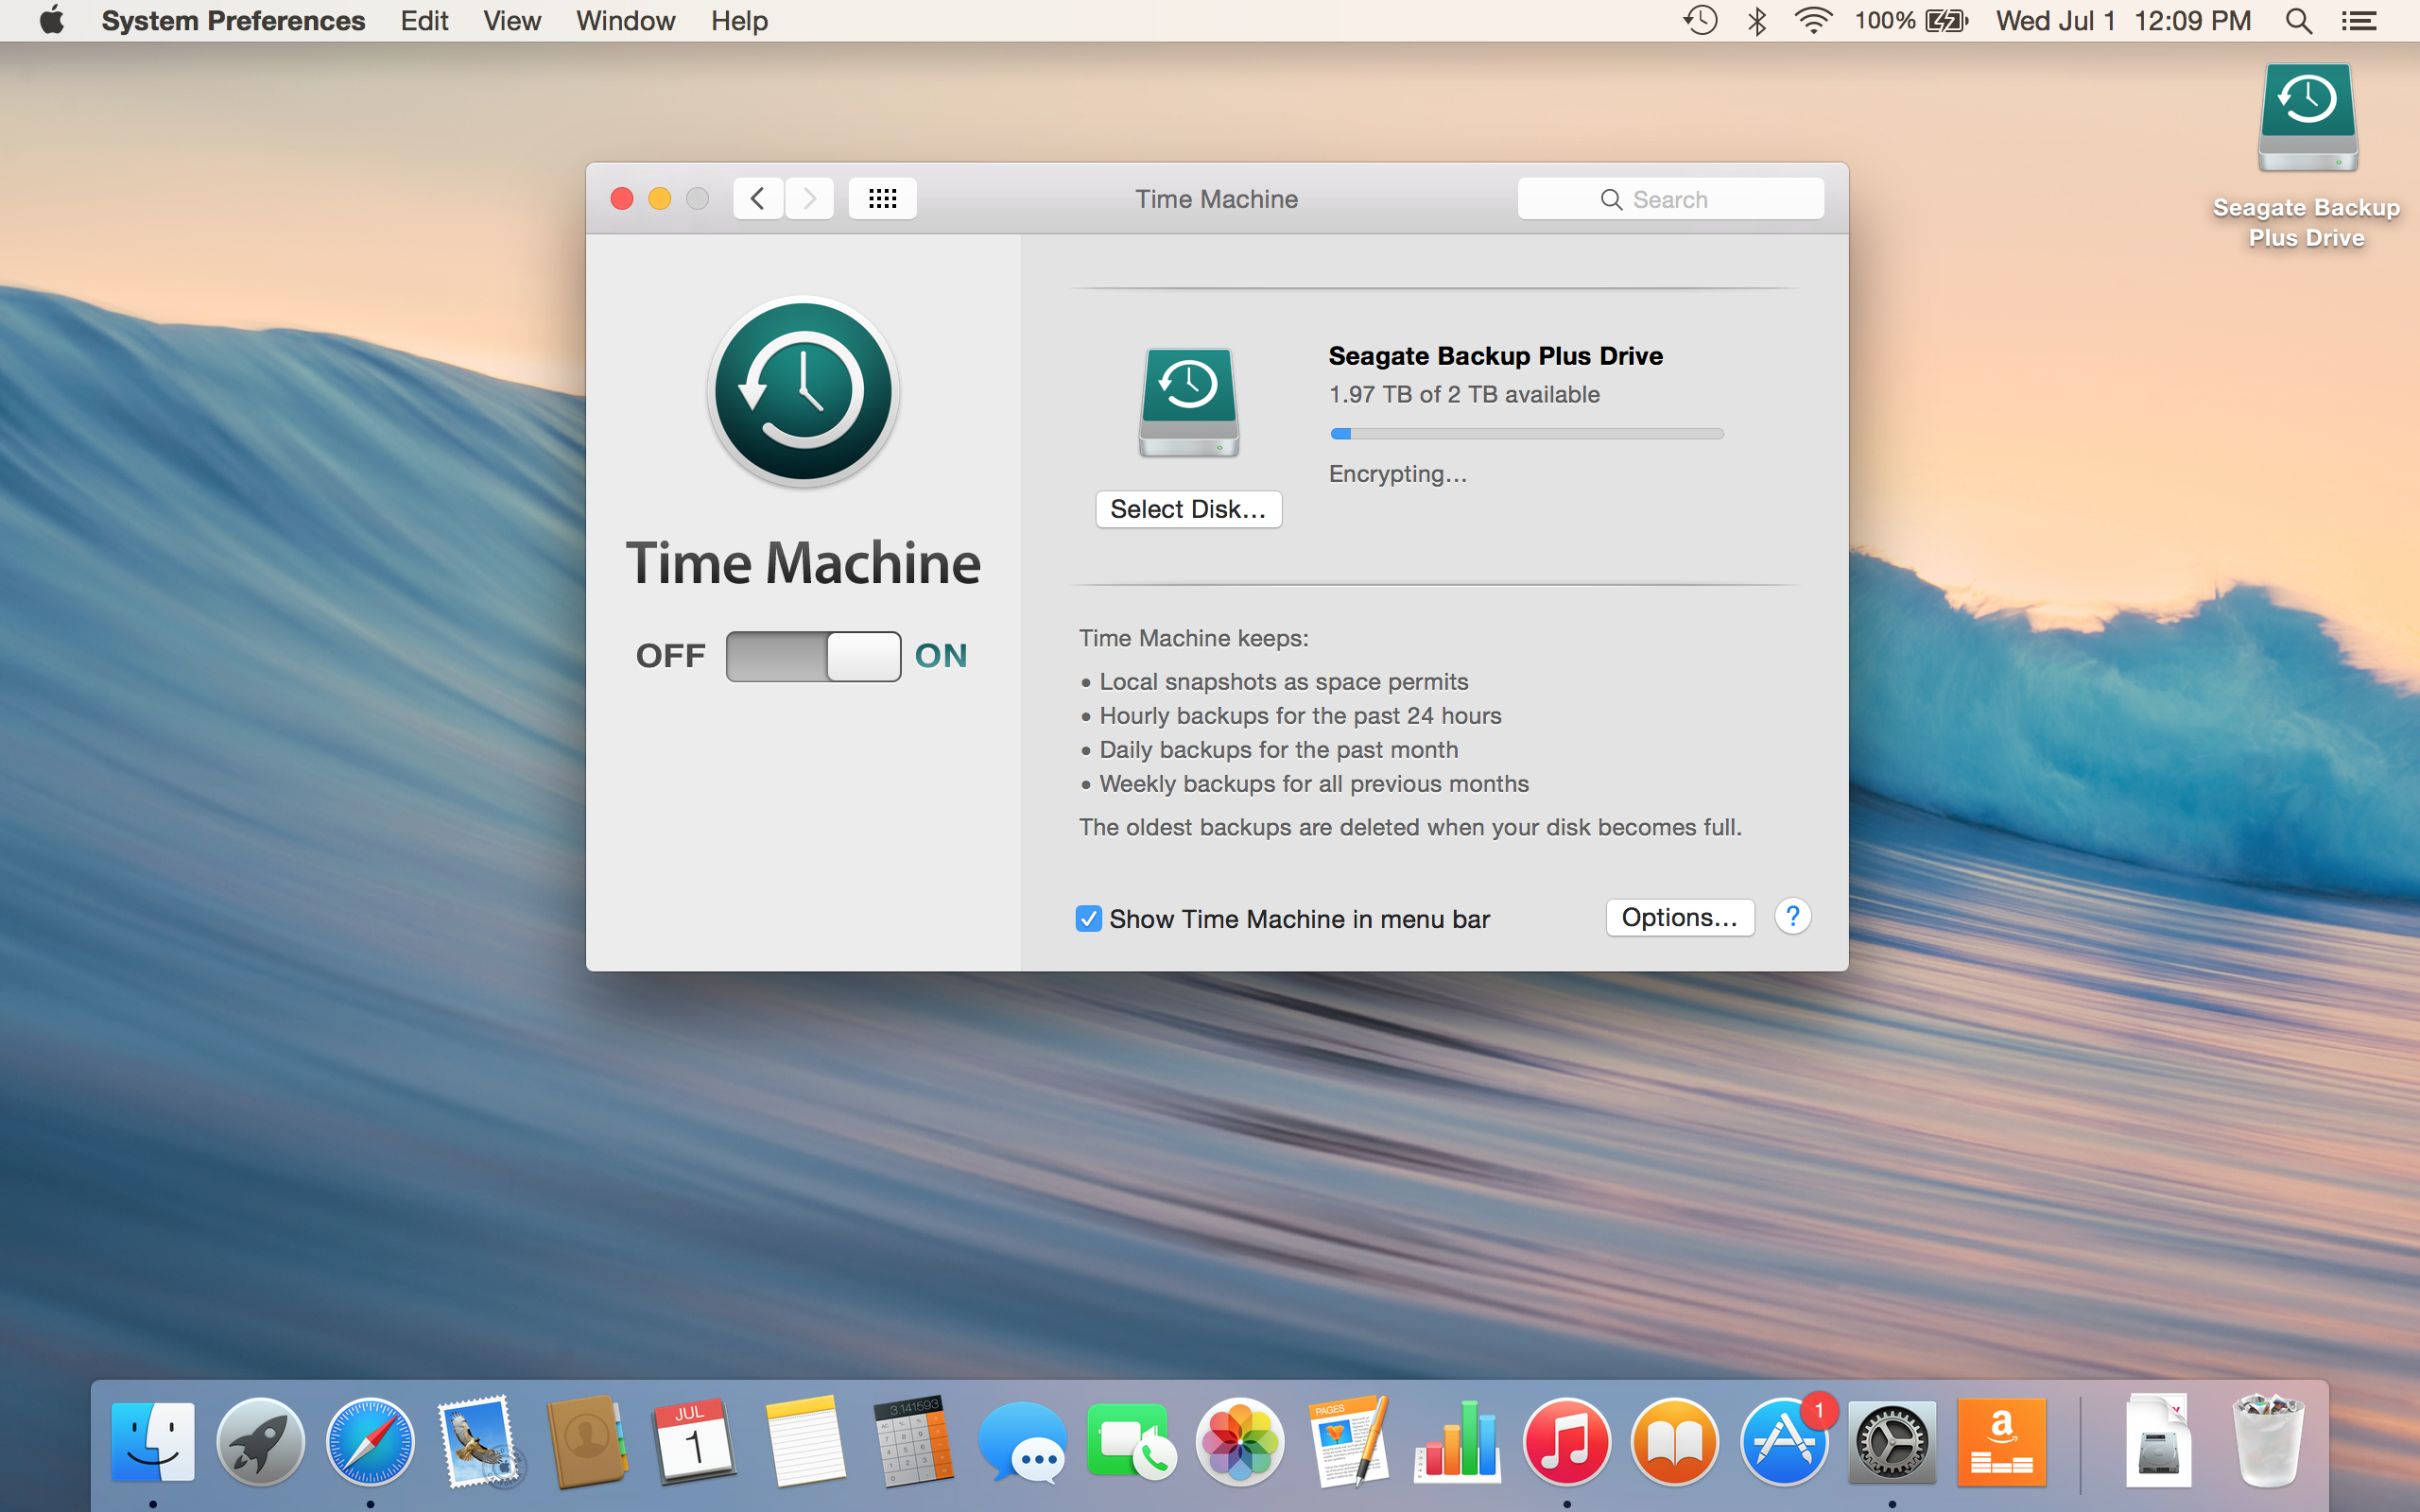
Task: Open Spotlight search magnifier in menu bar
Action: [x=2299, y=20]
